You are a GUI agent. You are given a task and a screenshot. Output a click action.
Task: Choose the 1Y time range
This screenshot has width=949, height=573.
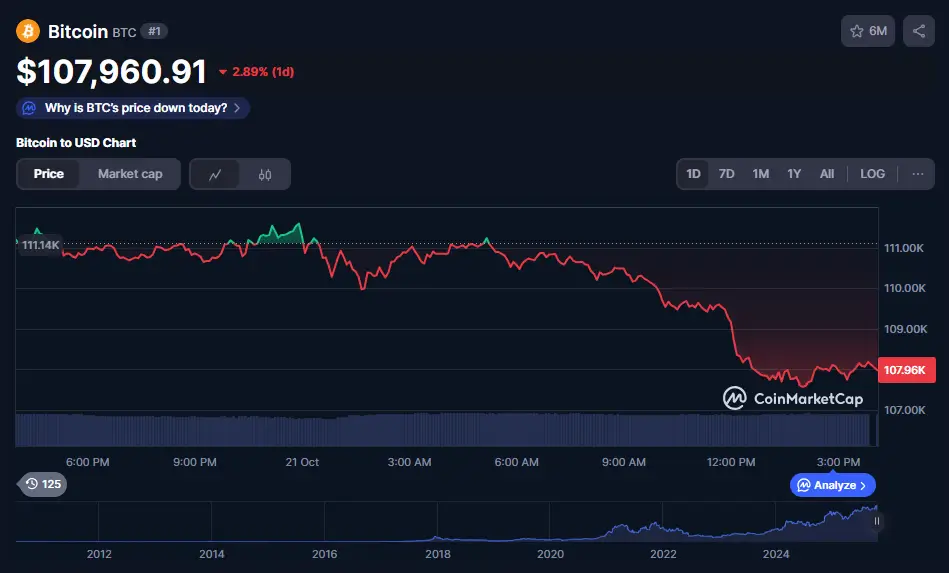pyautogui.click(x=794, y=174)
